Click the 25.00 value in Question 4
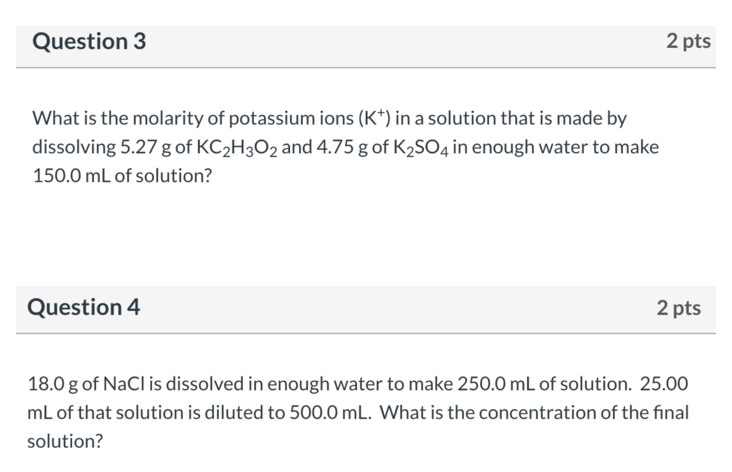The image size is (732, 472). pos(664,384)
